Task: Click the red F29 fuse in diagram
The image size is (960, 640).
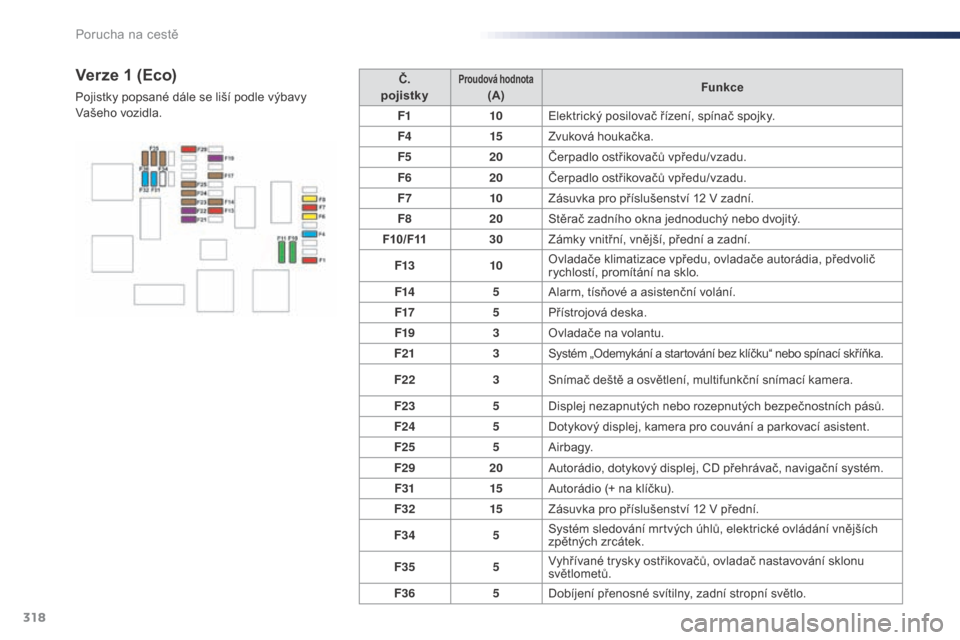Action: (189, 149)
